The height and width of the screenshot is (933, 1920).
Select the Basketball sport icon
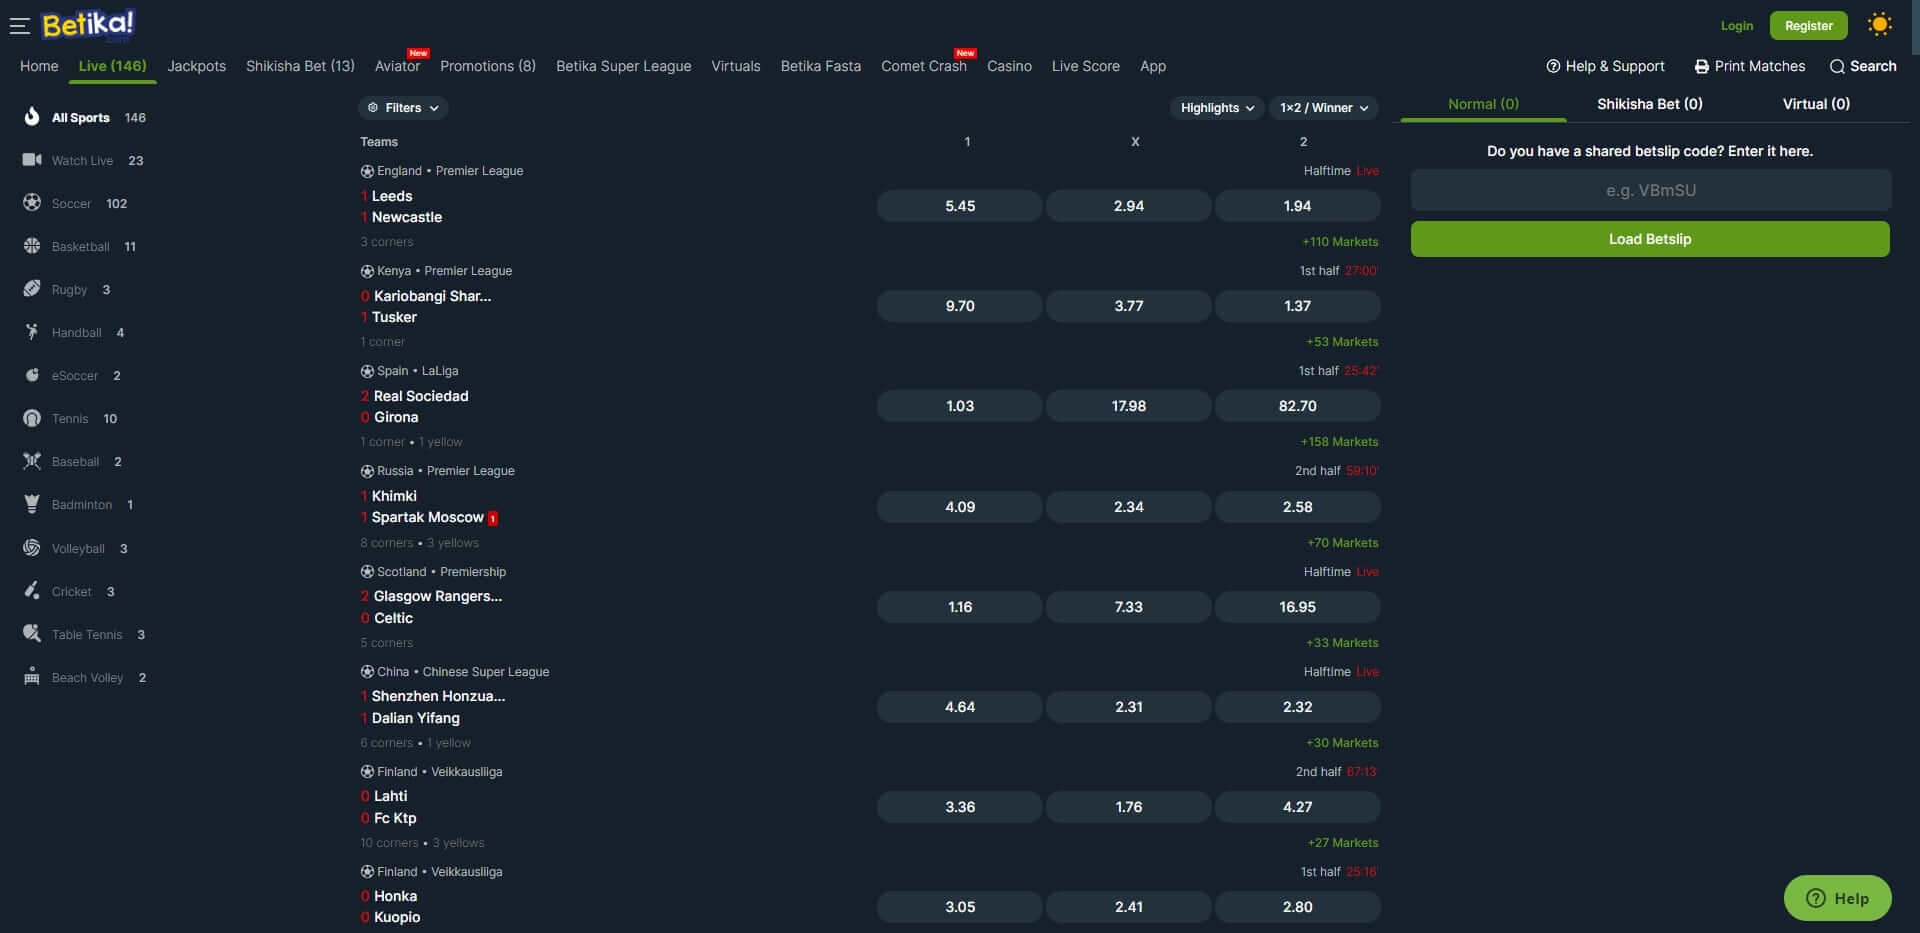(x=32, y=246)
